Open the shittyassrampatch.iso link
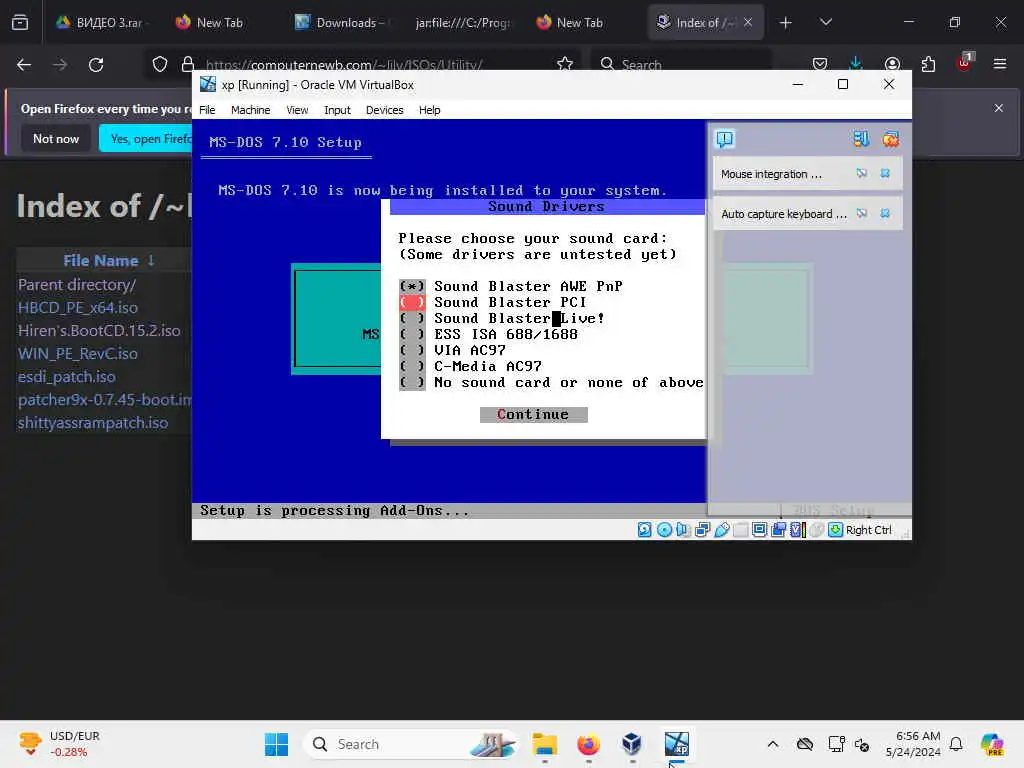This screenshot has height=768, width=1024. click(93, 423)
